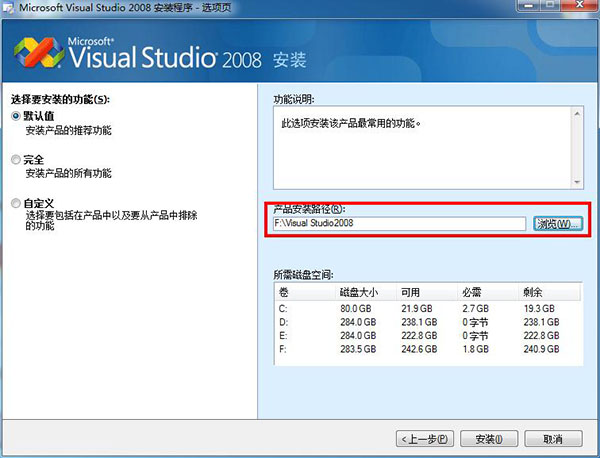Click the feature description text box
Image resolution: width=600 pixels, height=458 pixels.
(421, 147)
